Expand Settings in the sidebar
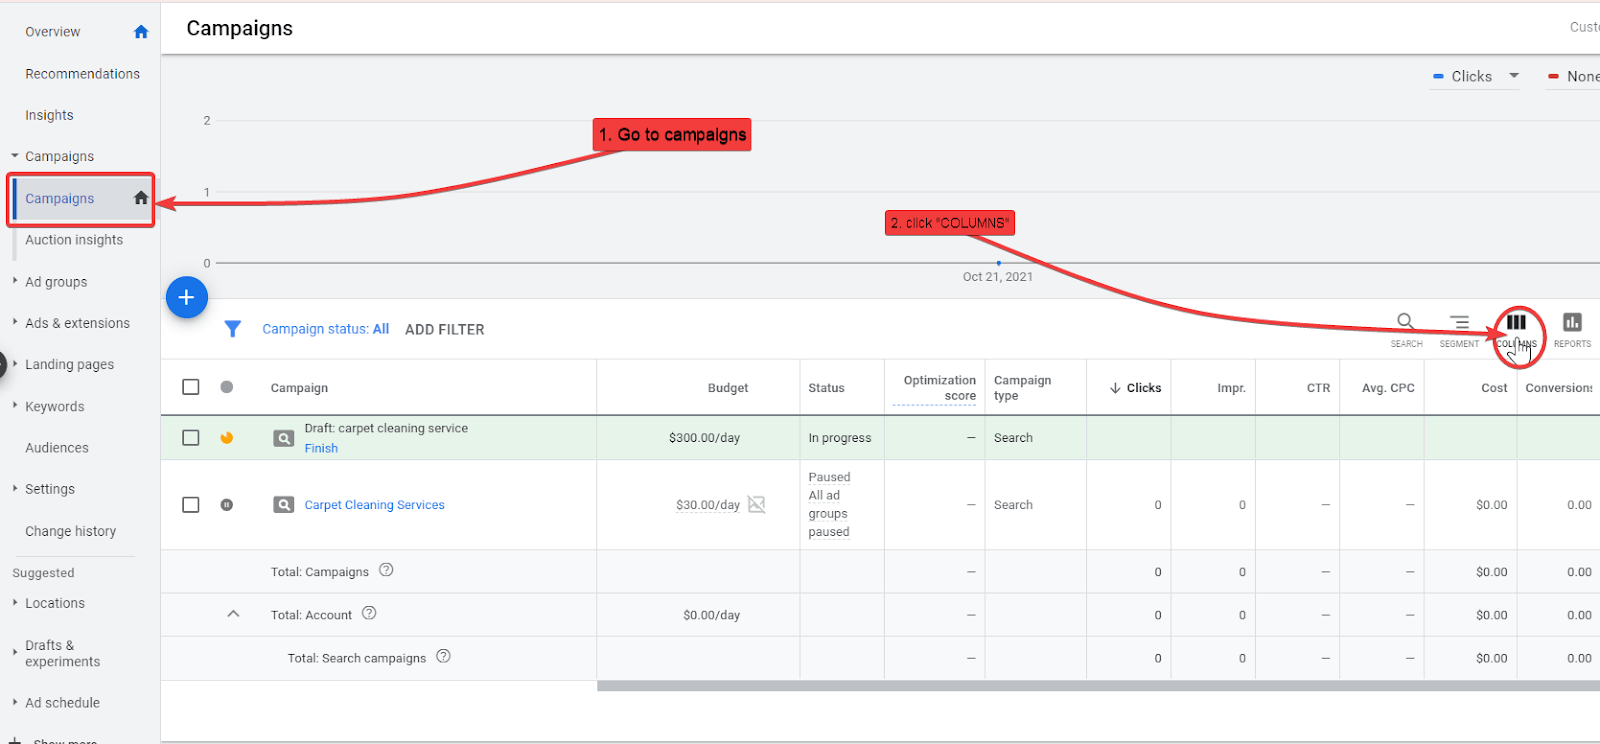The width and height of the screenshot is (1600, 744). [15, 488]
